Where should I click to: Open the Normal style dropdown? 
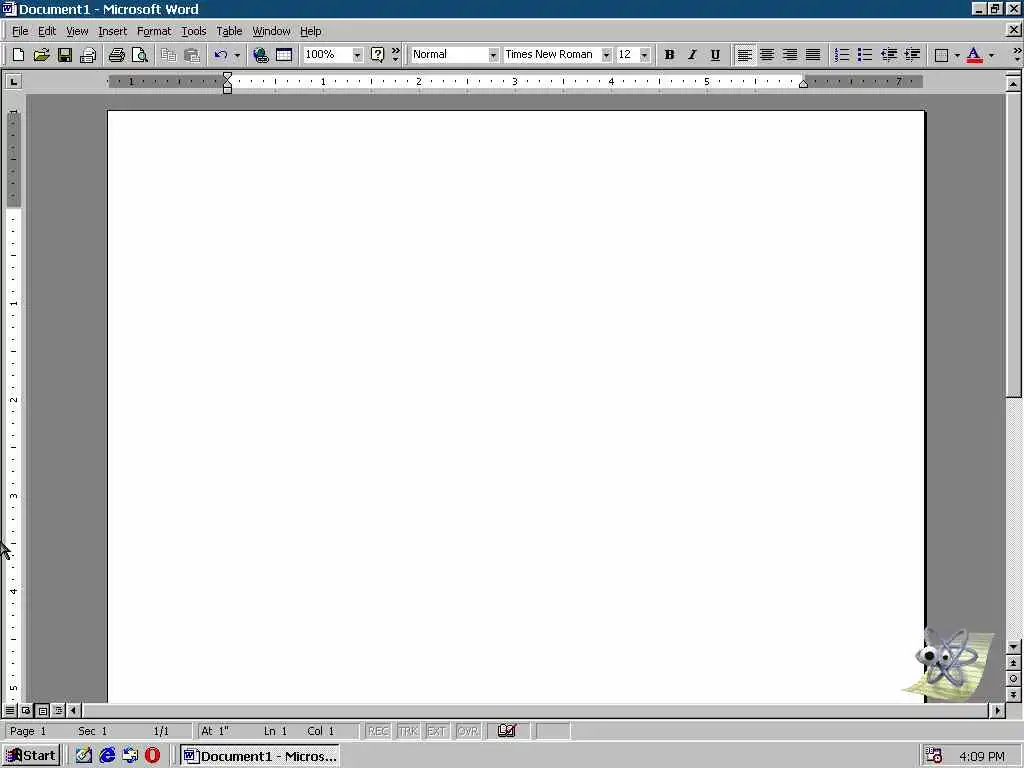[493, 55]
